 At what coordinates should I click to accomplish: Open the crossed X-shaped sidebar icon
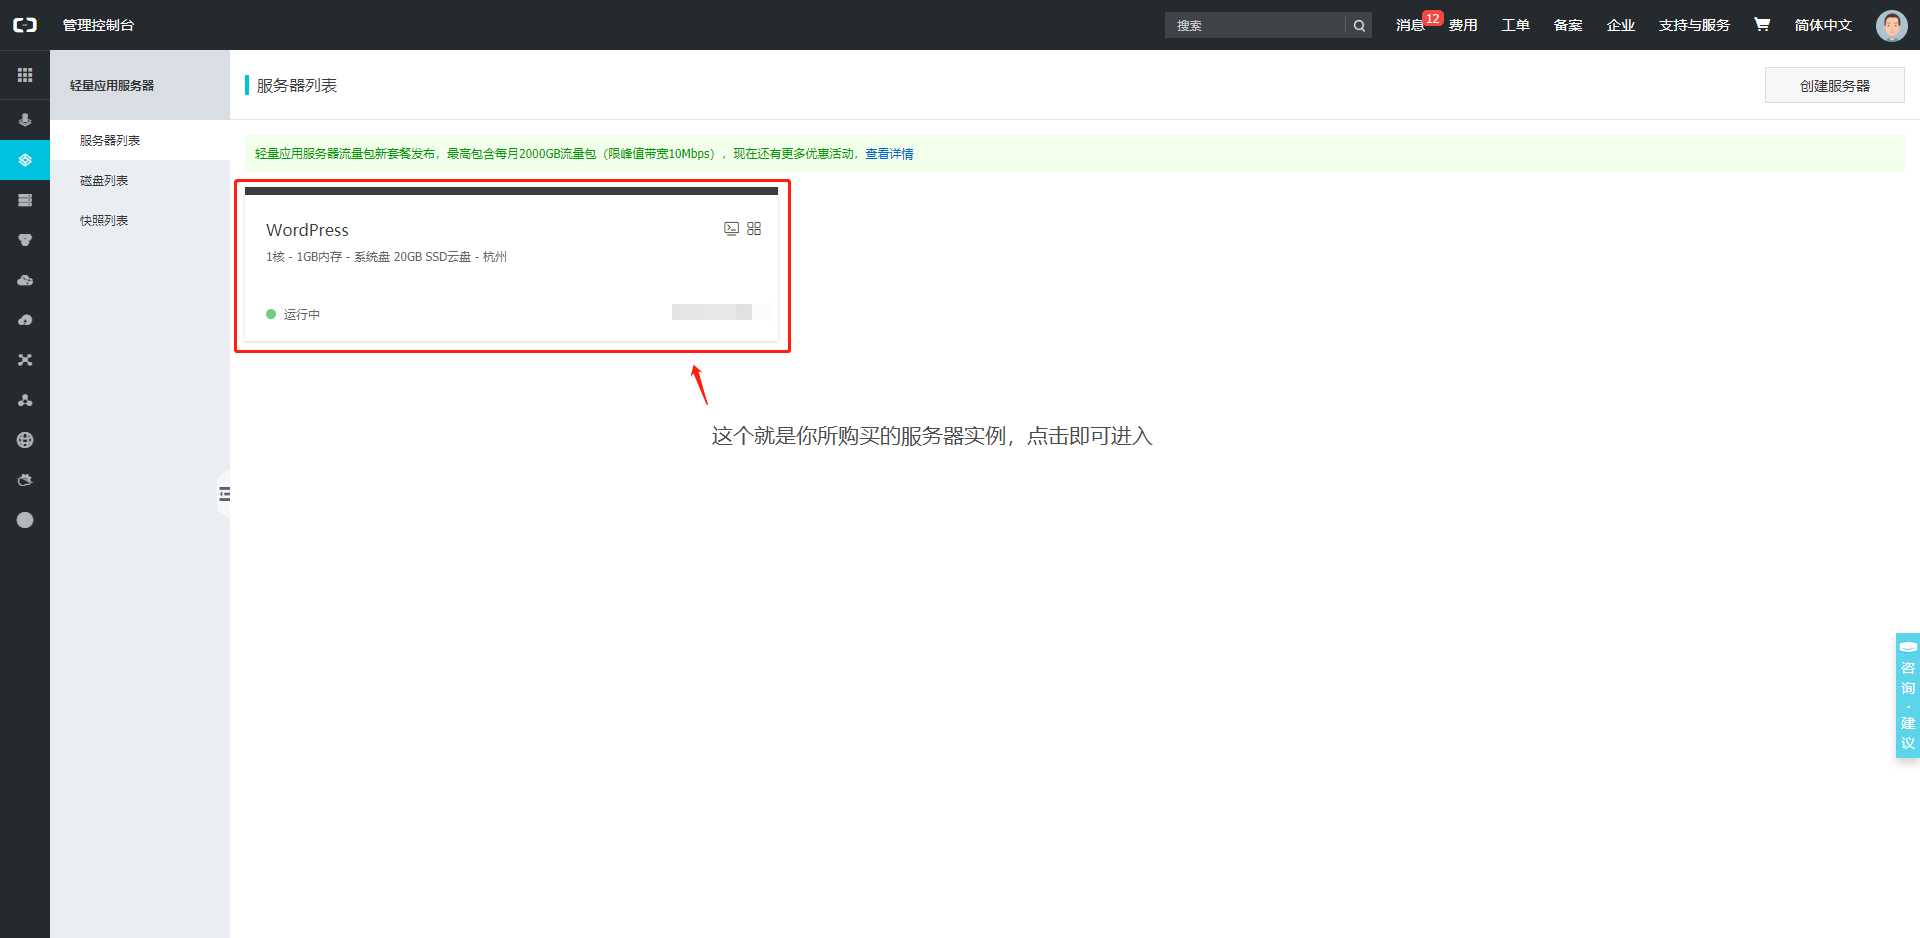click(x=25, y=360)
